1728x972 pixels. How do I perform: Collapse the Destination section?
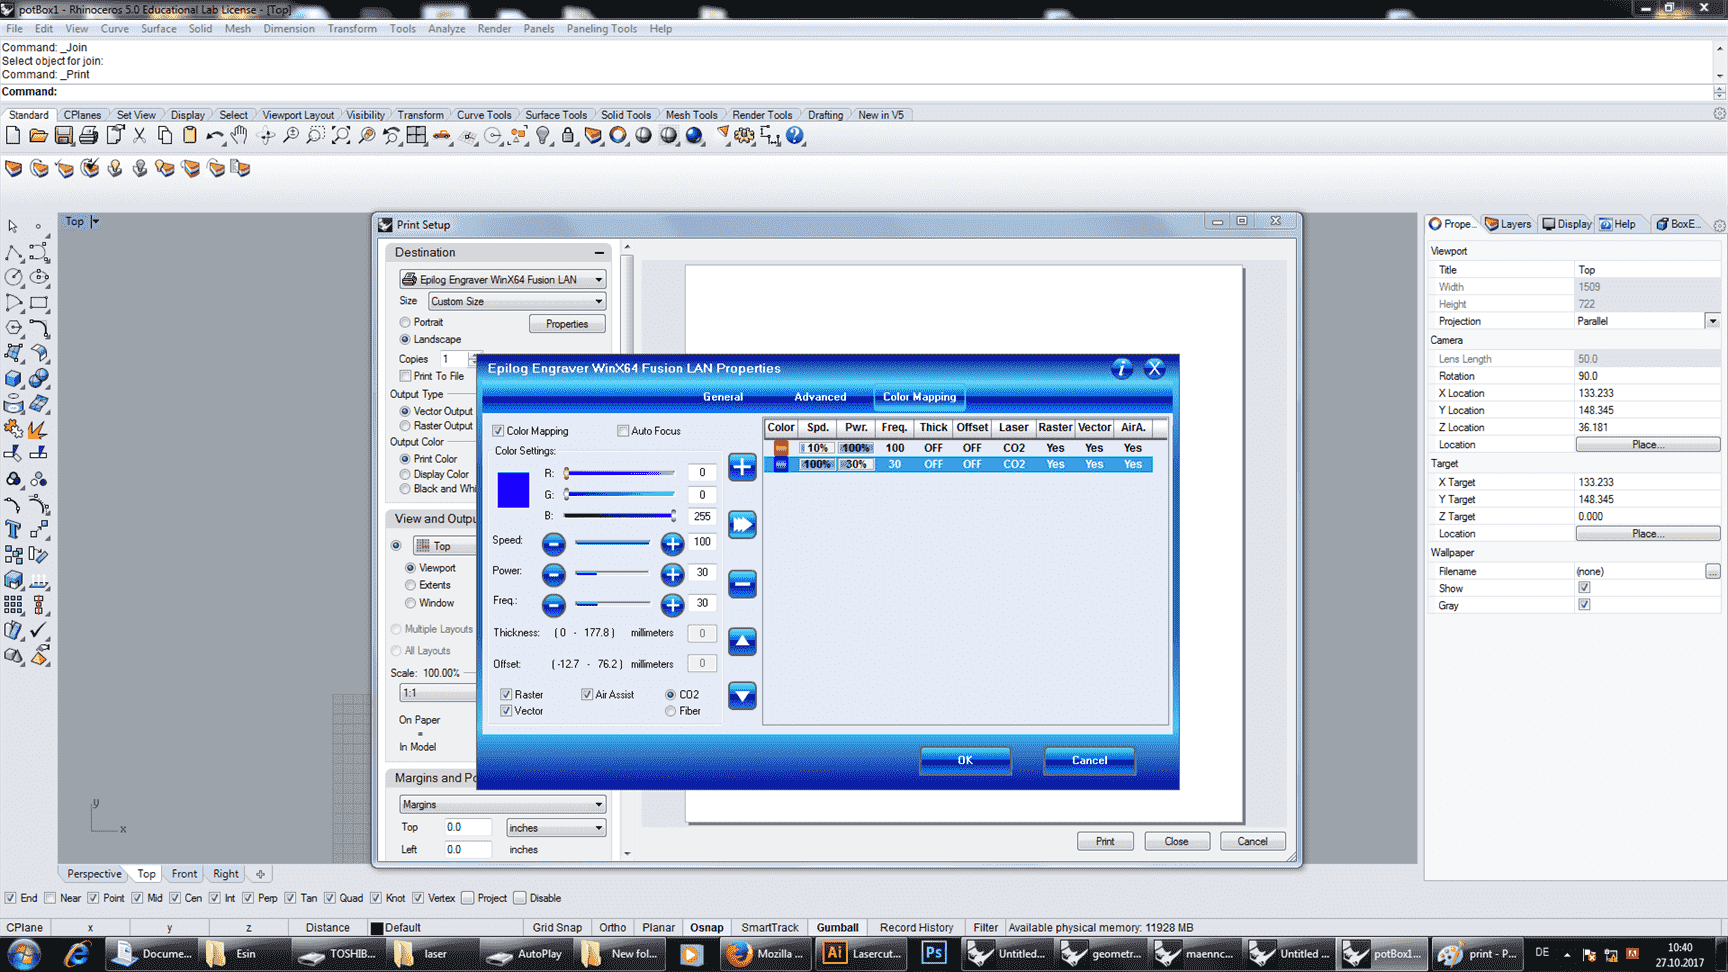(x=599, y=253)
